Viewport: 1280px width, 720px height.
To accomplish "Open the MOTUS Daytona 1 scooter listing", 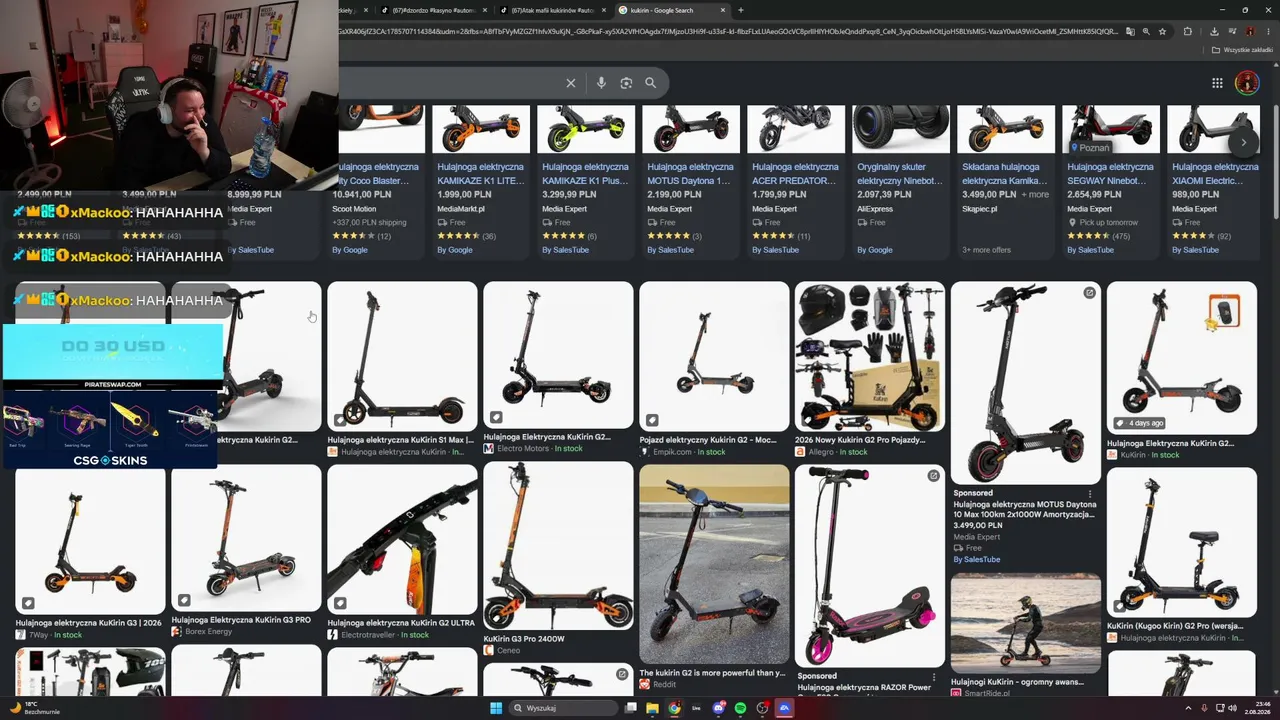I will [x=691, y=180].
